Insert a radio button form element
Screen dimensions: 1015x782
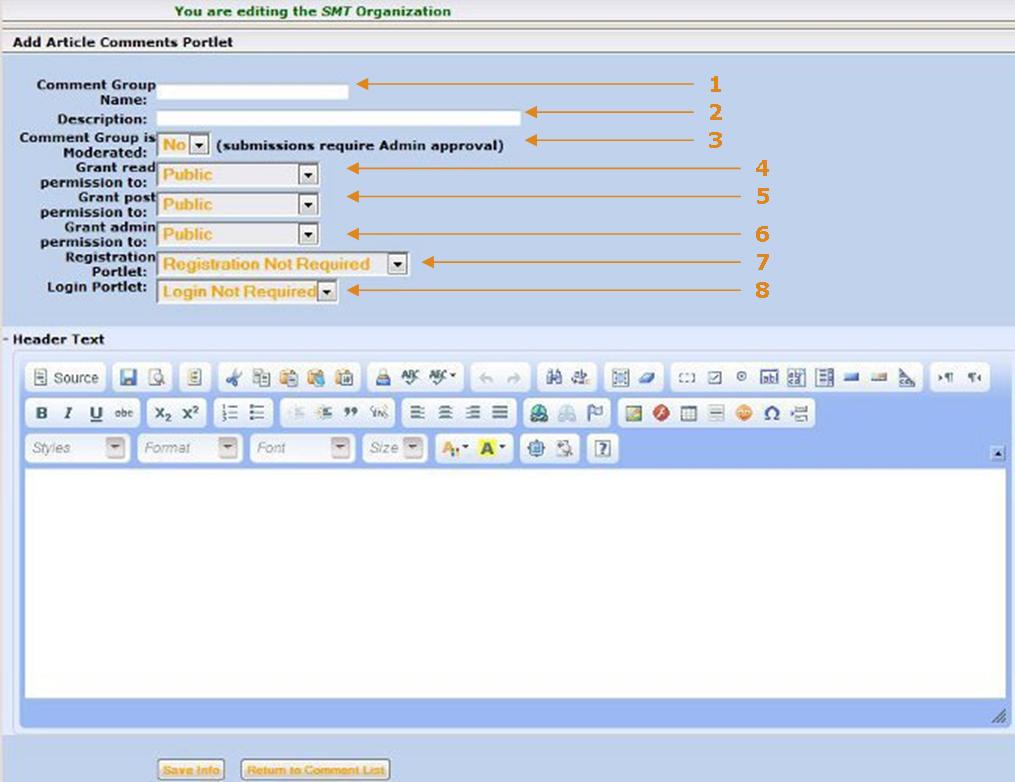coord(742,377)
